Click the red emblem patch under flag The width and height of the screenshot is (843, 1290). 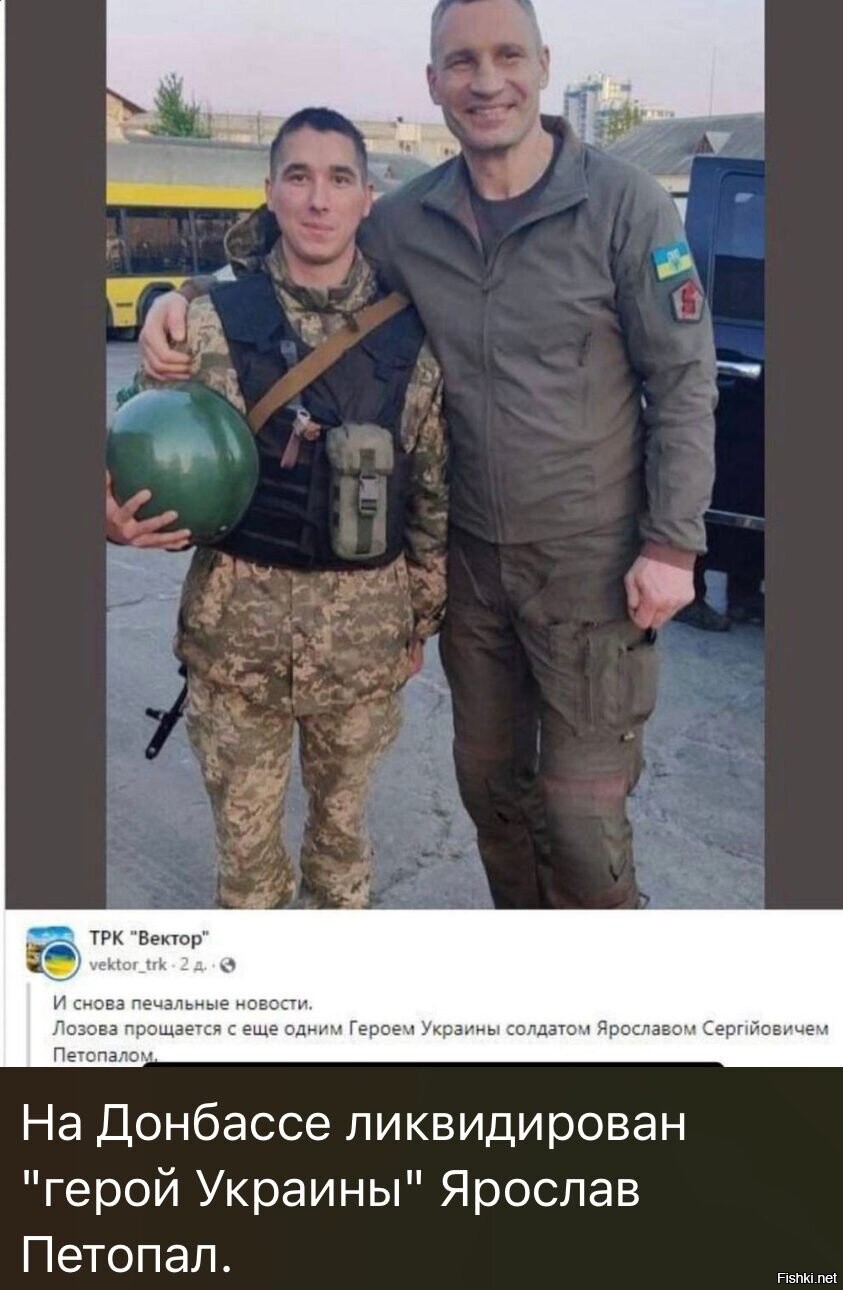(x=686, y=299)
